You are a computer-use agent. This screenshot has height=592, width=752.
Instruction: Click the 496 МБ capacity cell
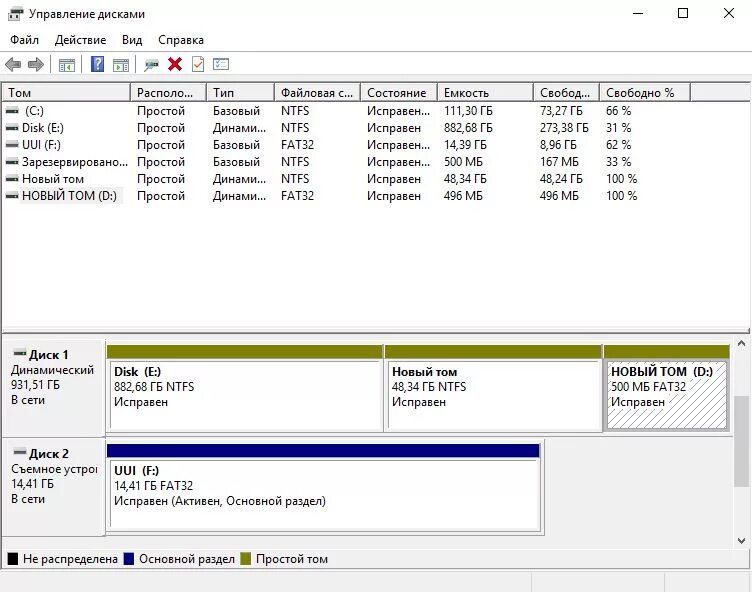463,196
